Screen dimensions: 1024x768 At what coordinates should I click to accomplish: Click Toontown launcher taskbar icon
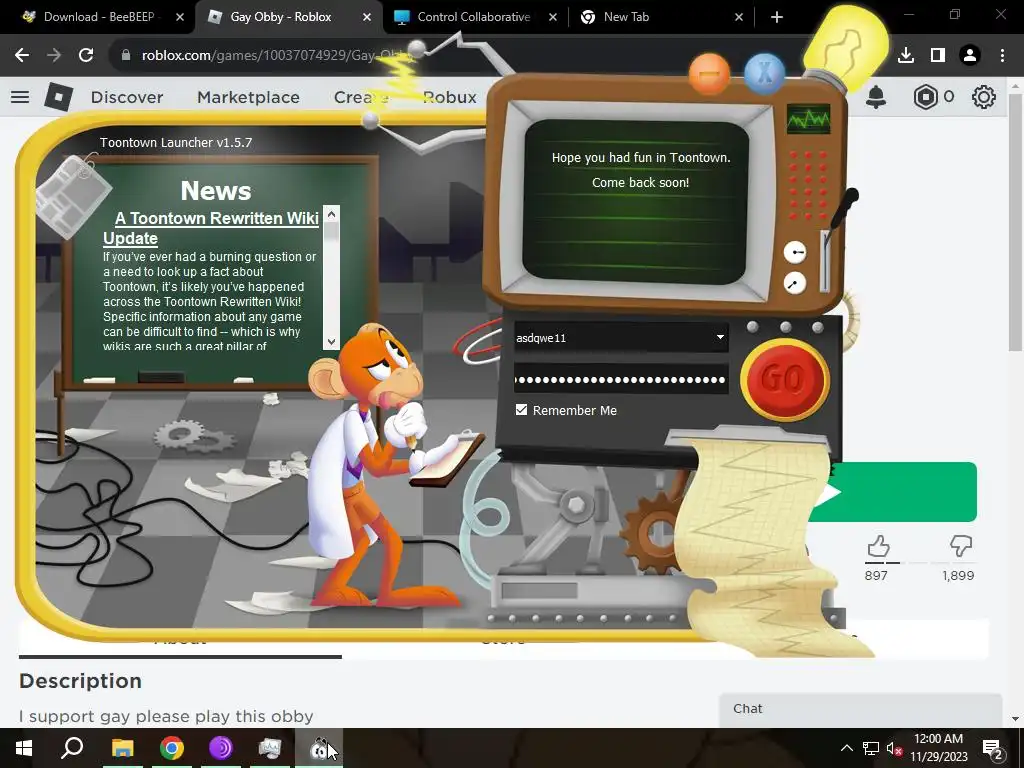pyautogui.click(x=319, y=748)
